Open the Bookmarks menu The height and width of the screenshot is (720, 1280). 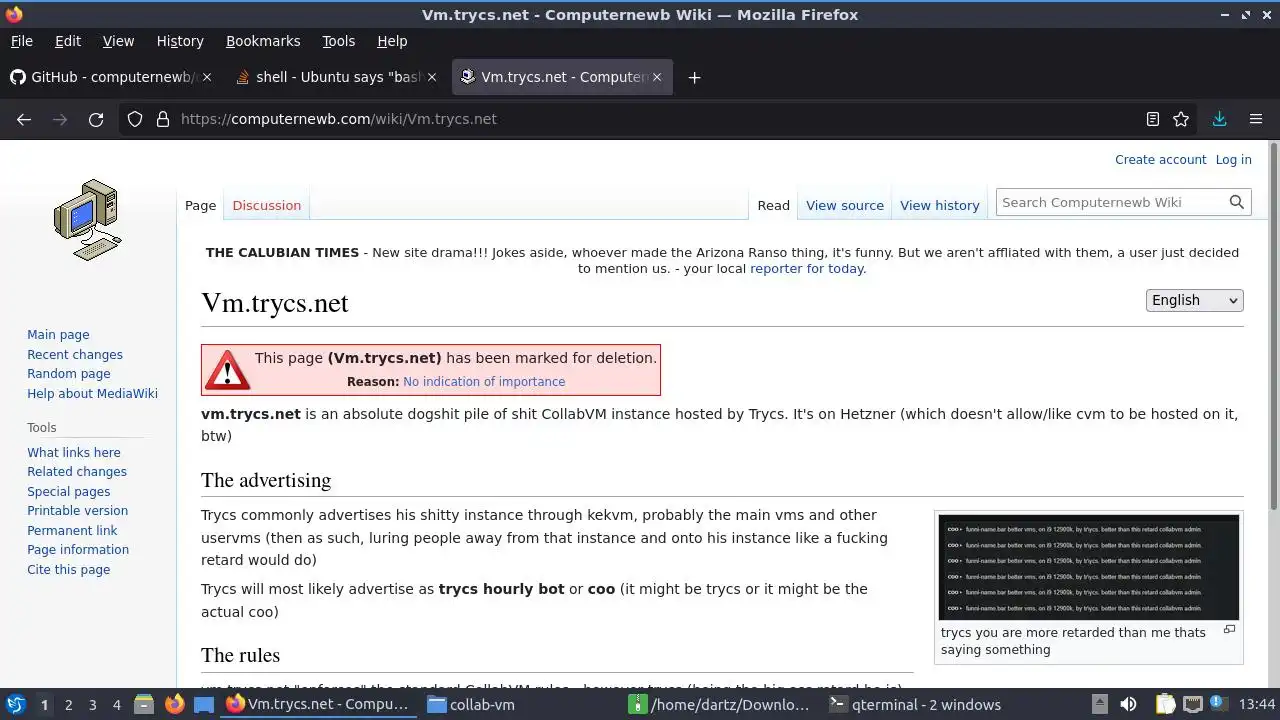pyautogui.click(x=263, y=41)
